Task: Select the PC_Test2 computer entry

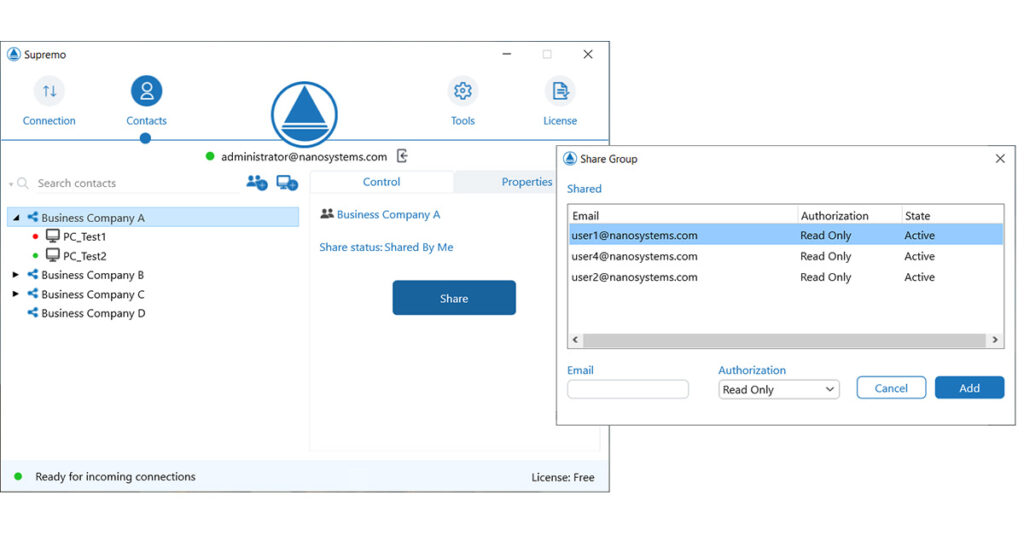Action: 84,256
